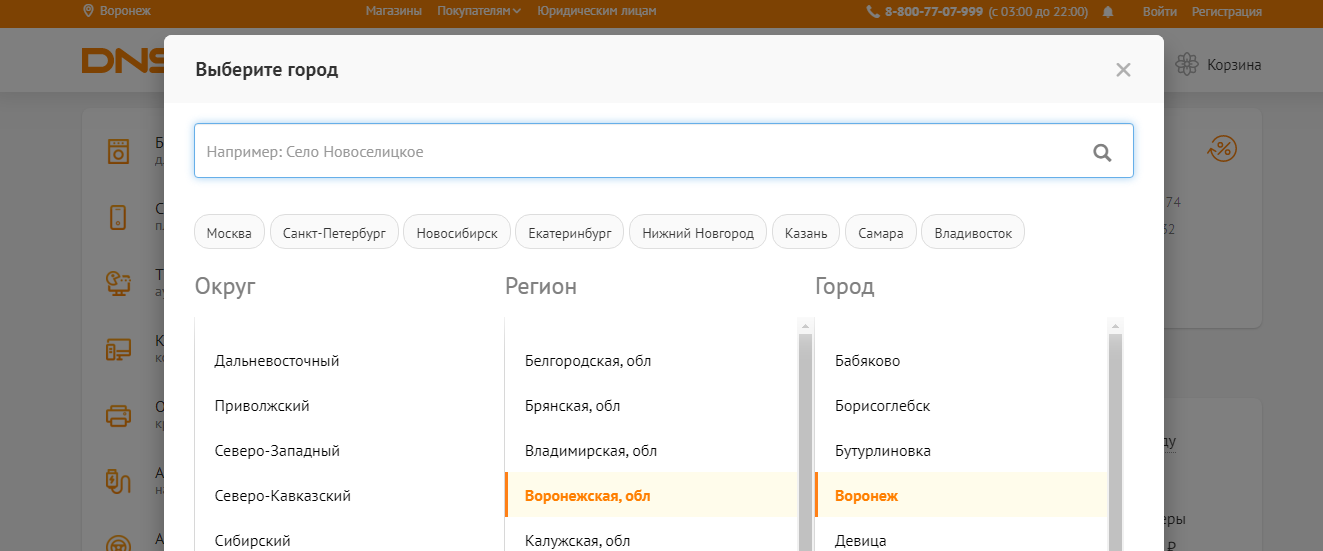The width and height of the screenshot is (1323, 551).
Task: Click the Войти link
Action: [1158, 12]
